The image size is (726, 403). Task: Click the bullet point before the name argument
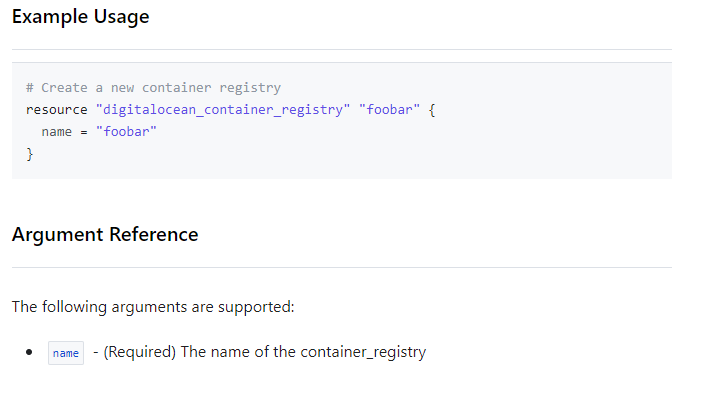[x=29, y=353]
